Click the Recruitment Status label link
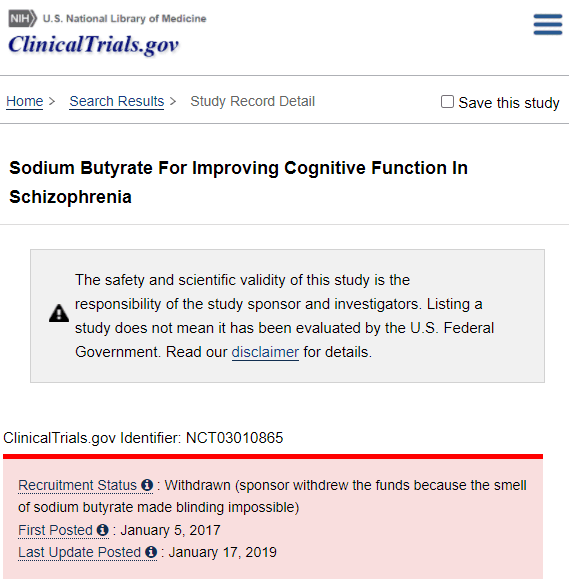The image size is (569, 588). [78, 485]
